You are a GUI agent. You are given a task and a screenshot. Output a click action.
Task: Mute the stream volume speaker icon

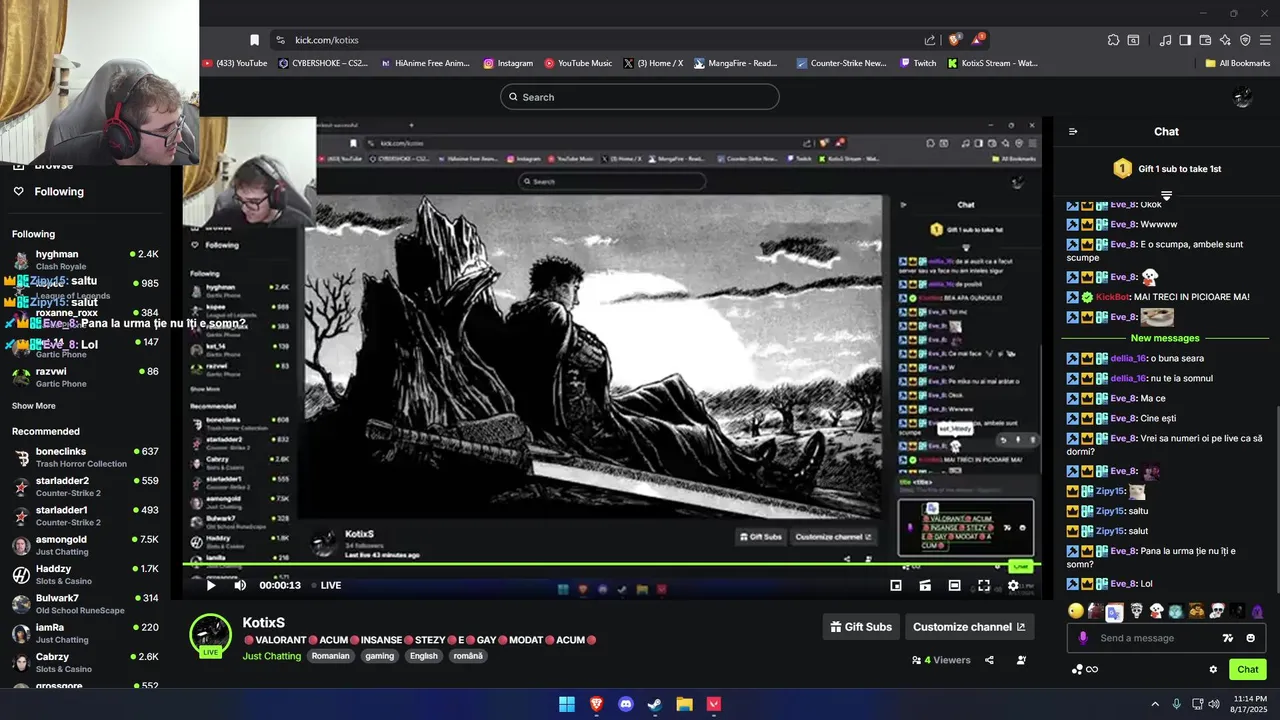coord(240,586)
